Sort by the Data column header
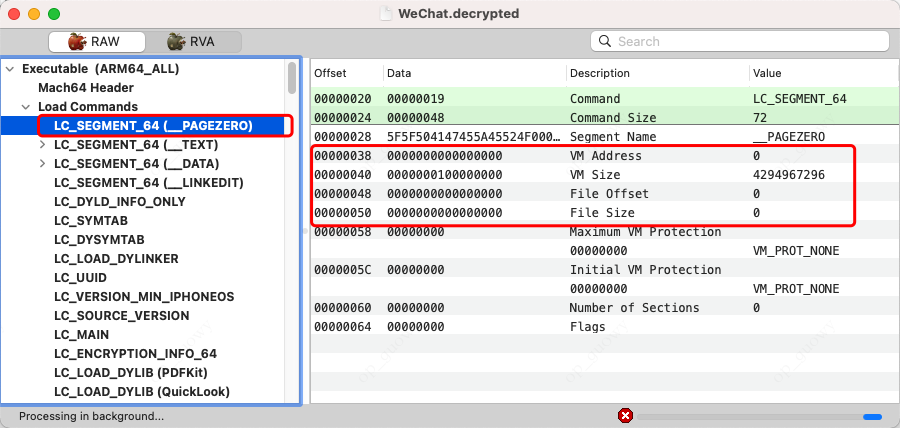Image resolution: width=900 pixels, height=428 pixels. pyautogui.click(x=475, y=73)
